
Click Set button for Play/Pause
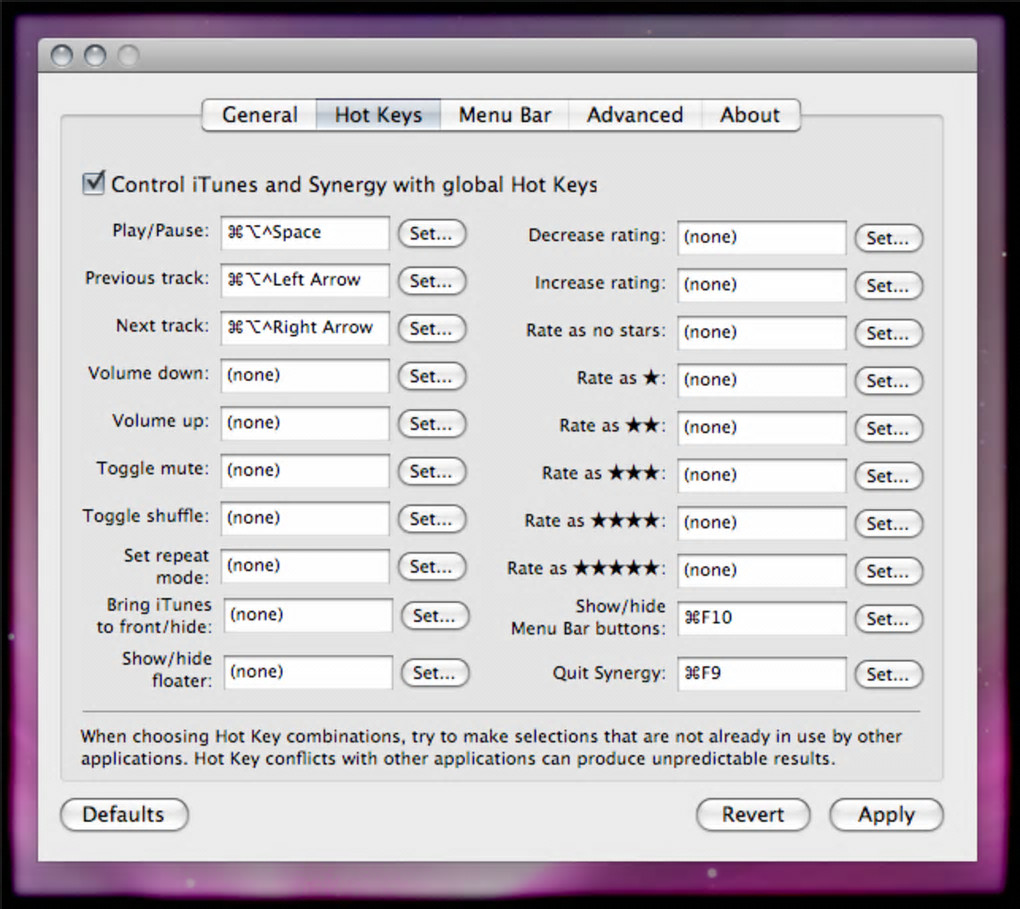[x=432, y=233]
